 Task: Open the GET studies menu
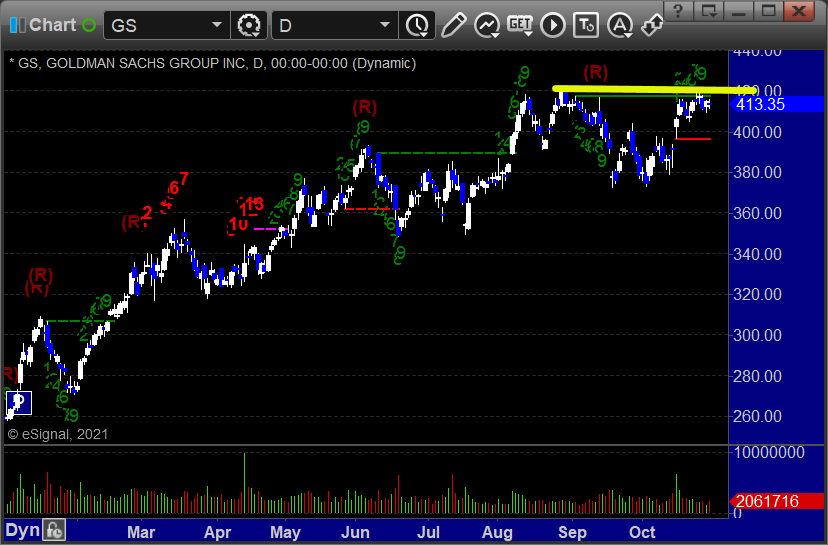(520, 25)
